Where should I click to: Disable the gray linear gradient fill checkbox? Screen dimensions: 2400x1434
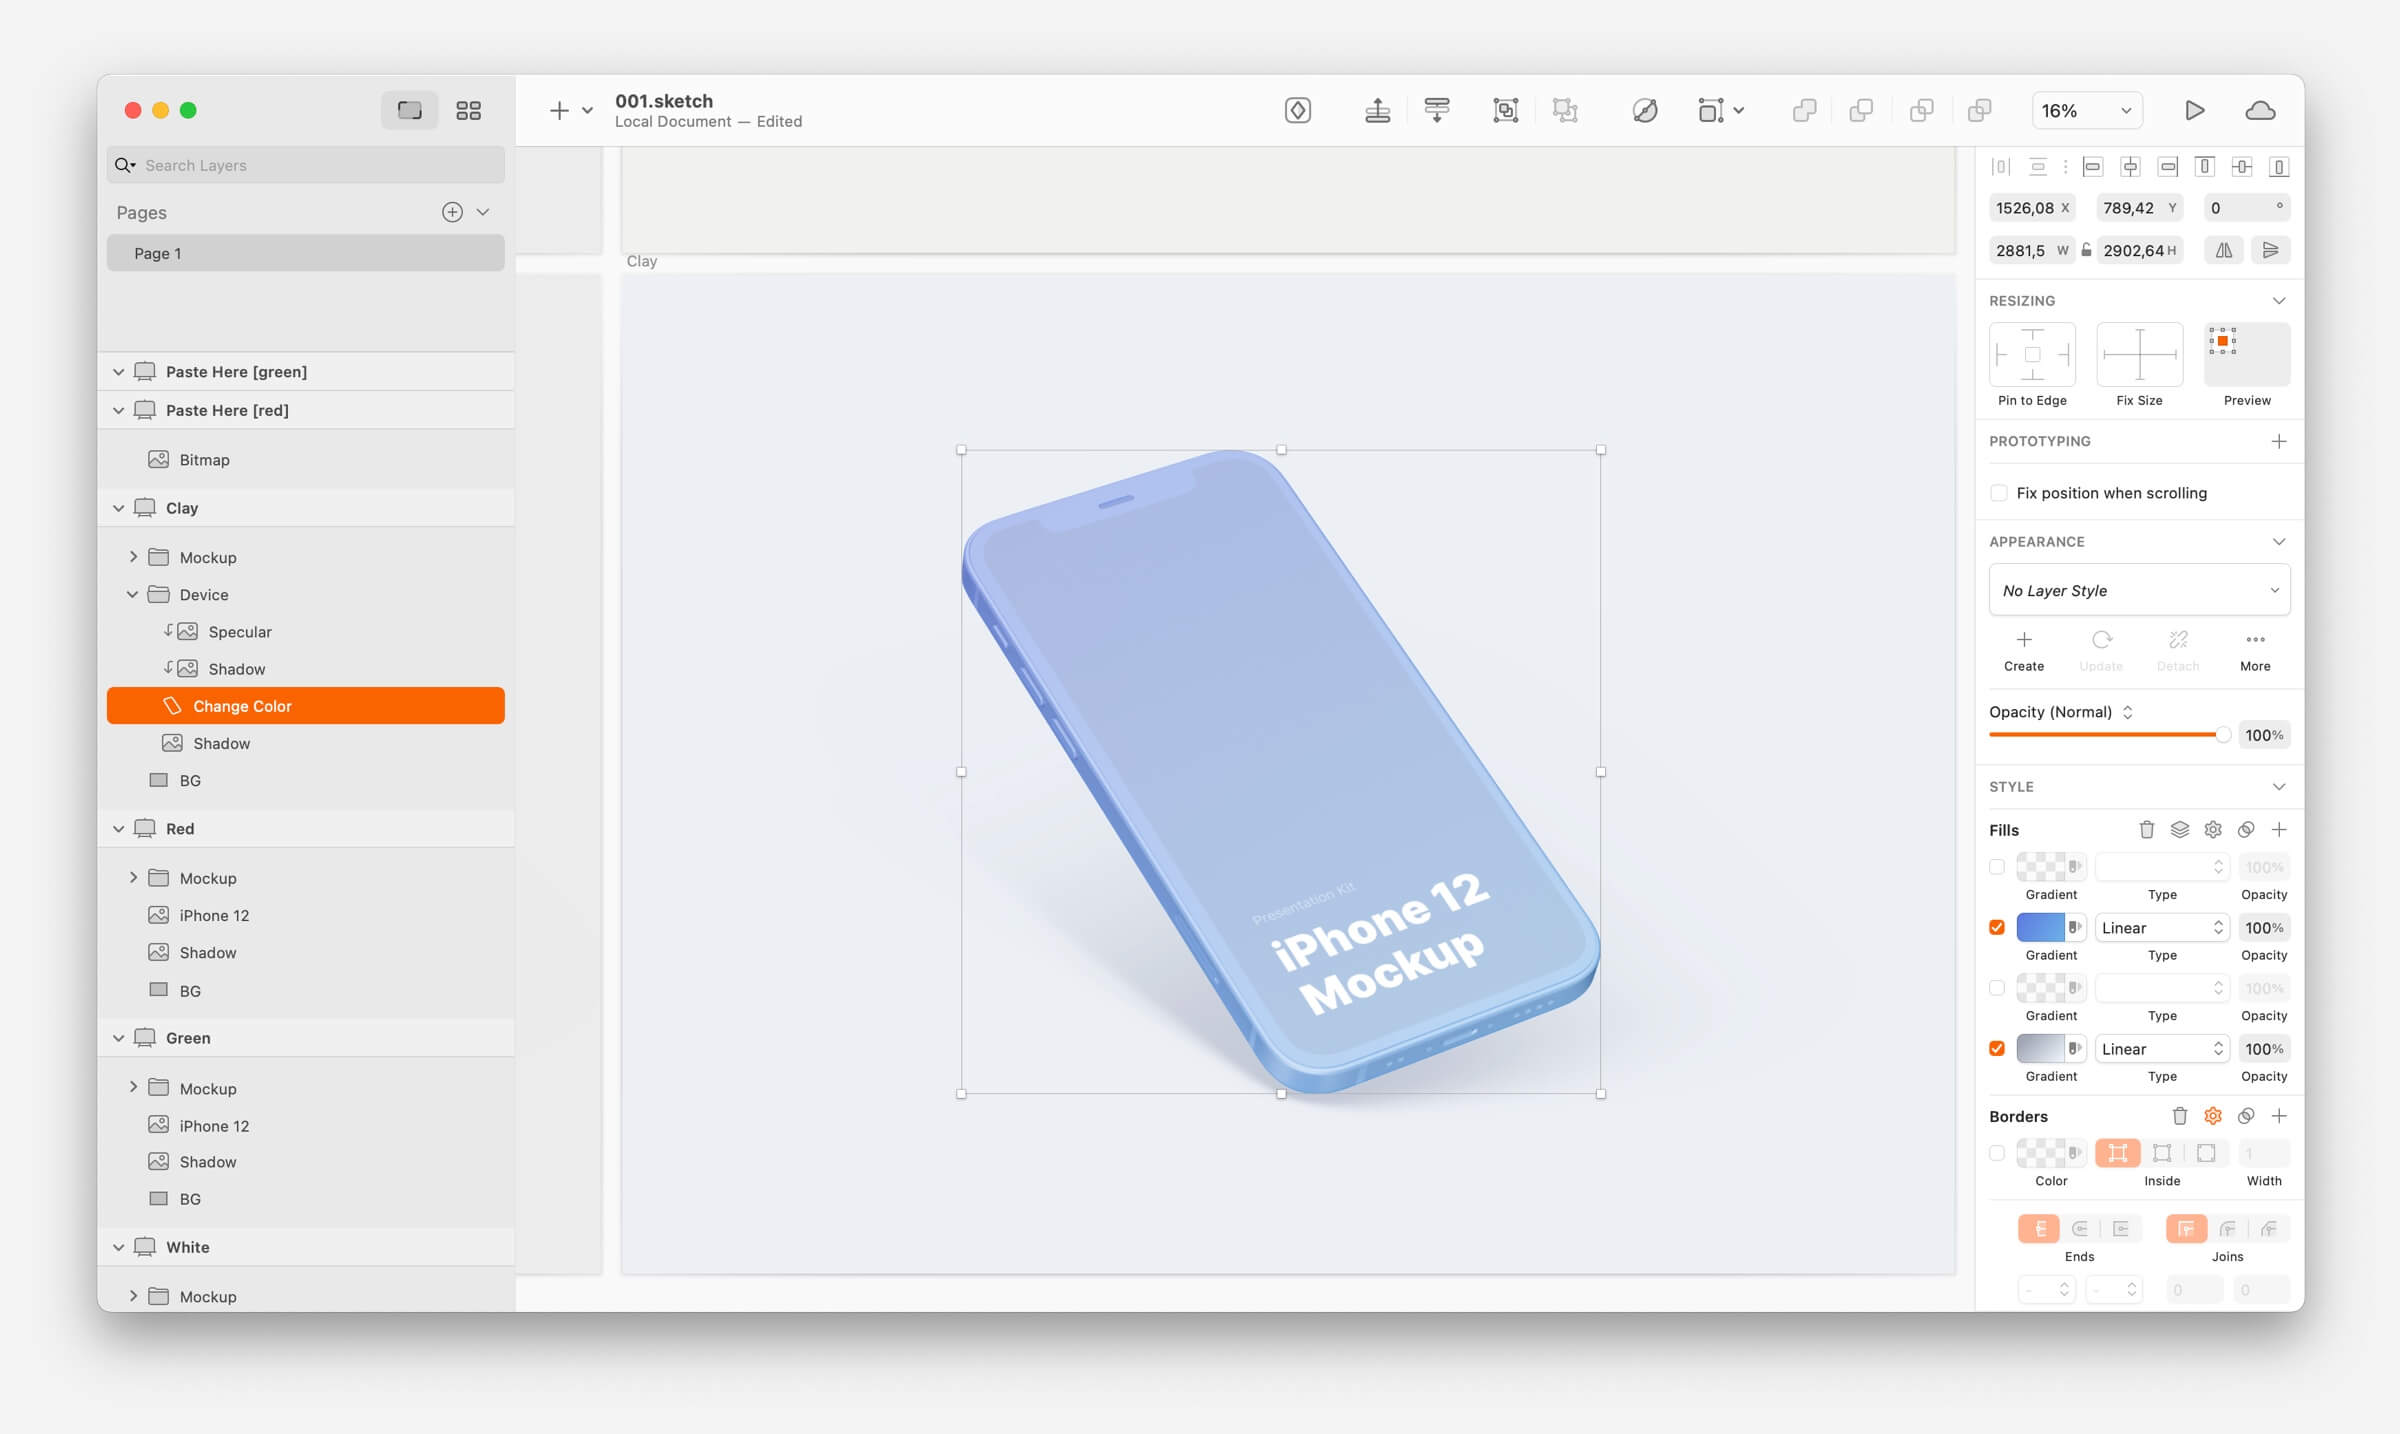1997,1048
